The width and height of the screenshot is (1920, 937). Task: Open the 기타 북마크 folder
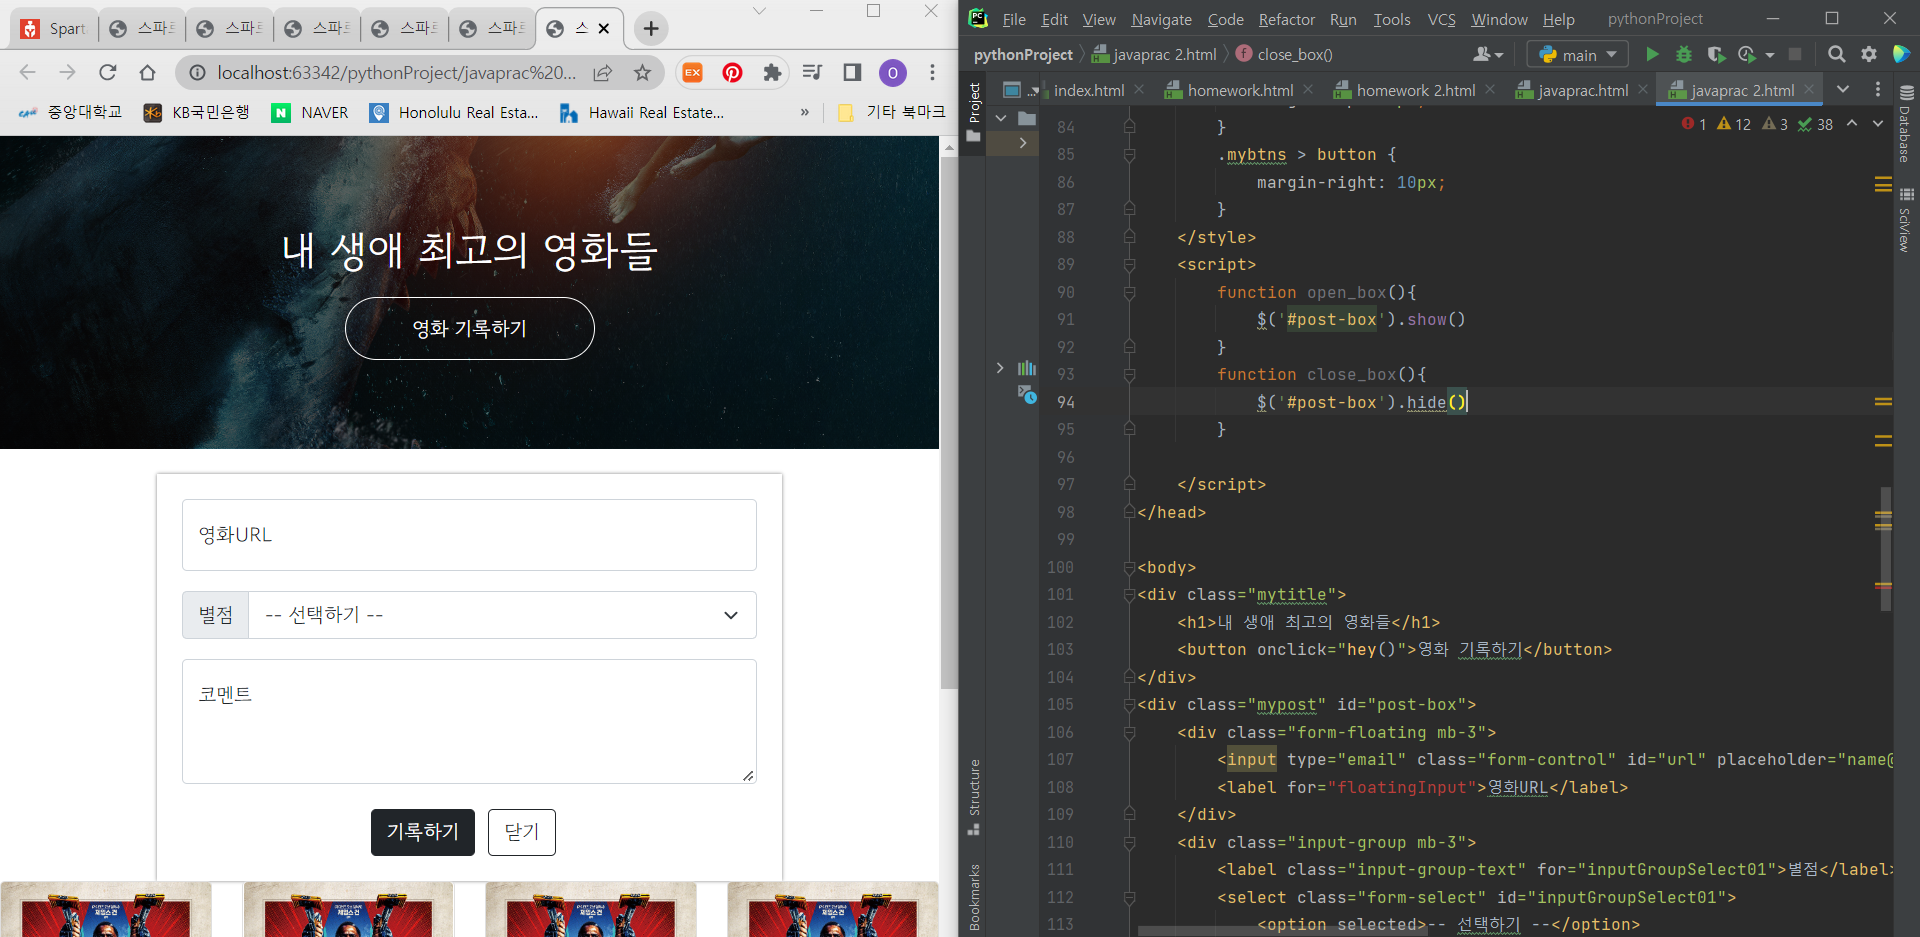pyautogui.click(x=891, y=112)
